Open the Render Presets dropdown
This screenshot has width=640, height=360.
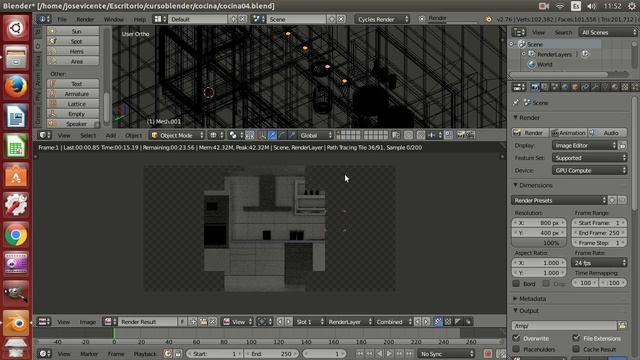click(x=559, y=200)
